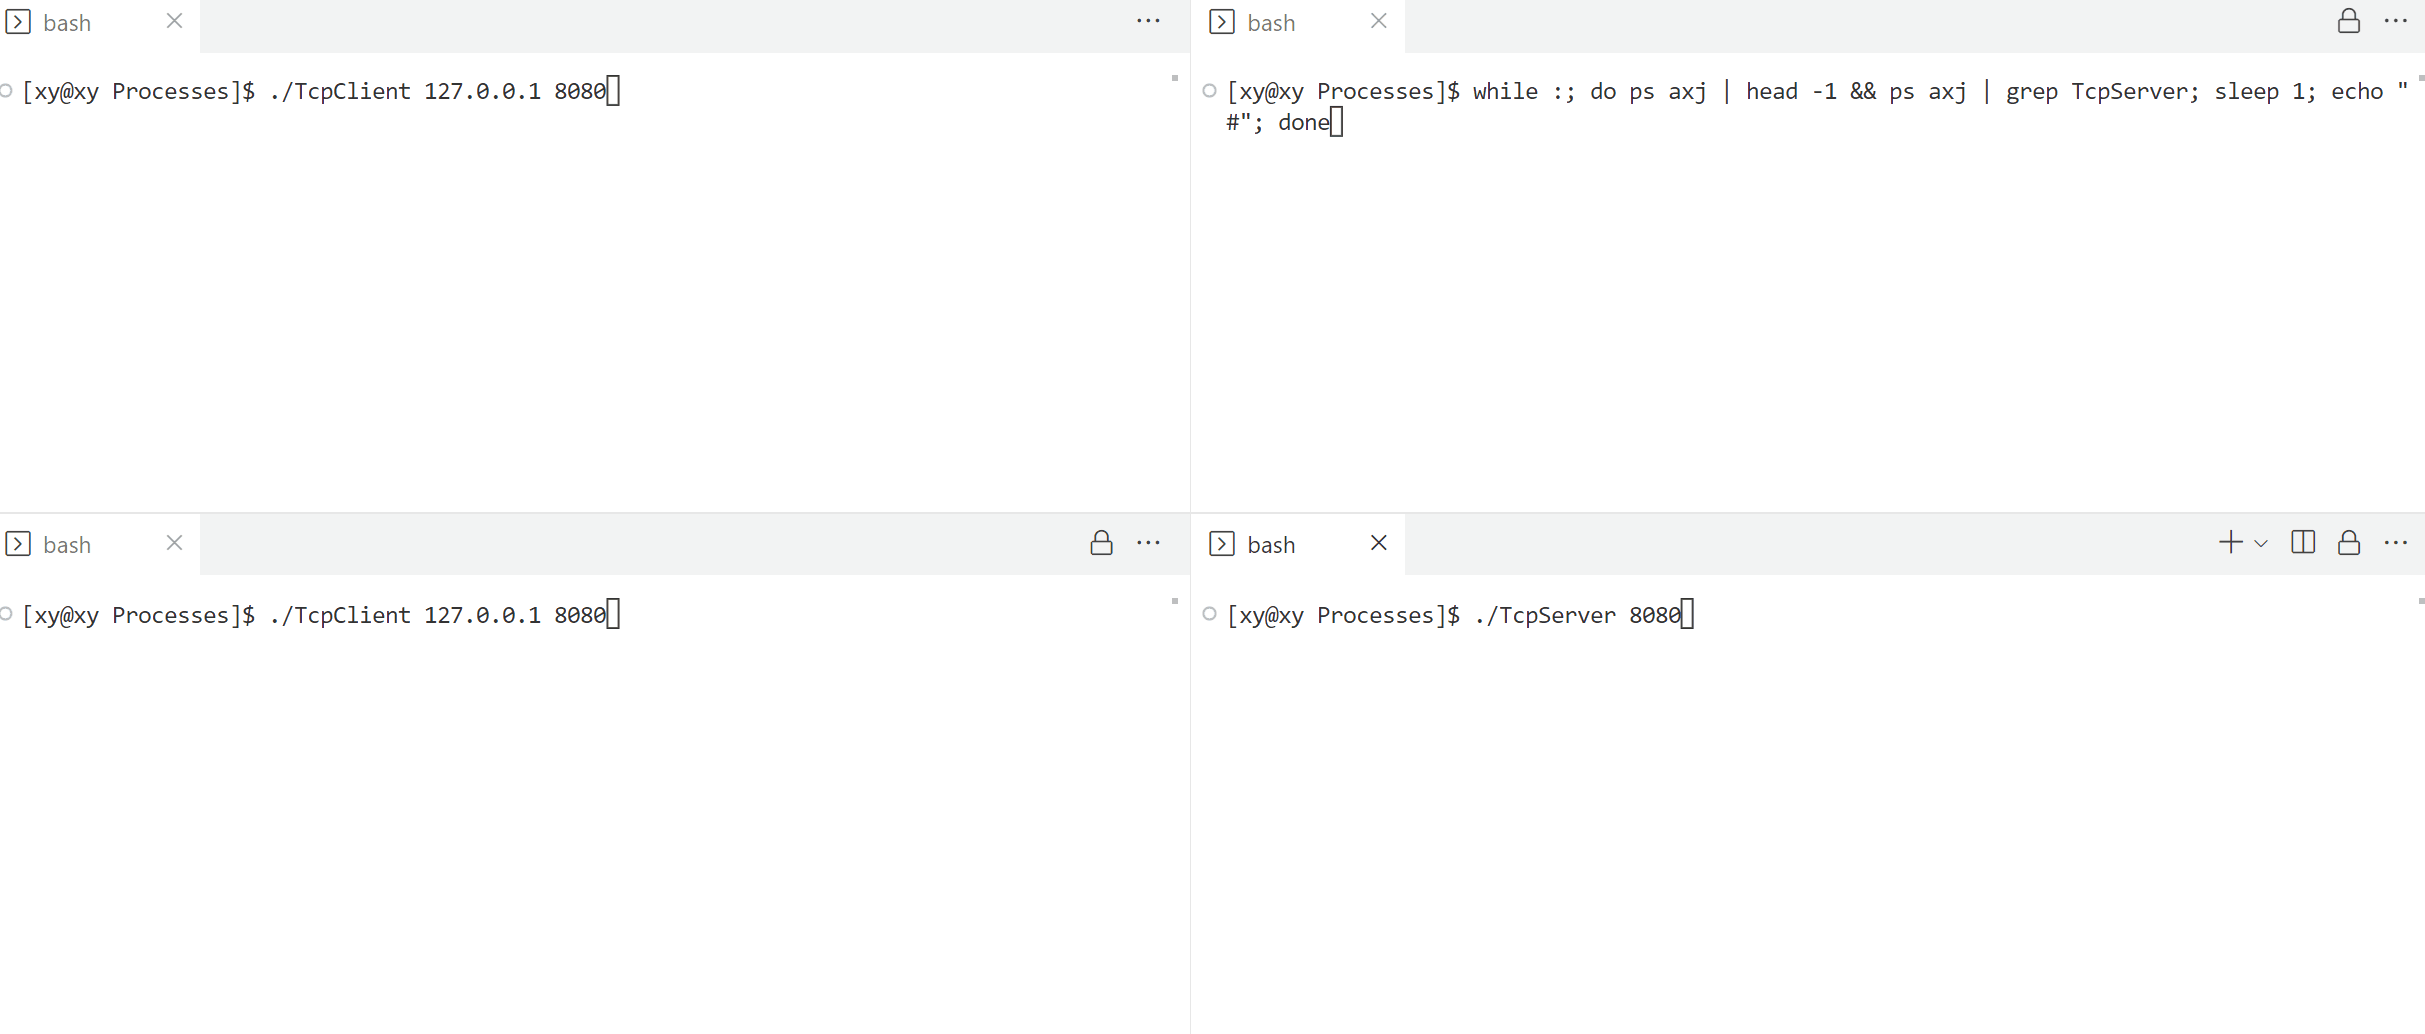
Task: Toggle lock on the bottom-left terminal group
Action: [1101, 543]
